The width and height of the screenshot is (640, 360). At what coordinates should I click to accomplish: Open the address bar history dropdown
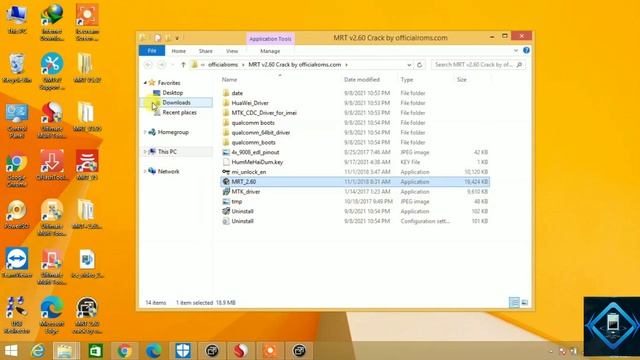click(409, 65)
